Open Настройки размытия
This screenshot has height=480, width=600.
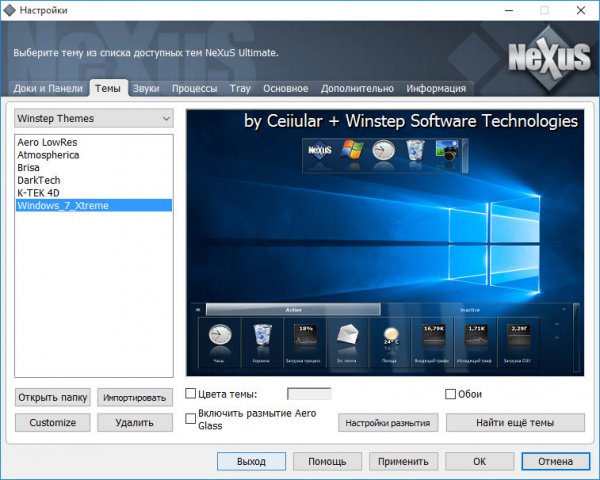click(388, 423)
